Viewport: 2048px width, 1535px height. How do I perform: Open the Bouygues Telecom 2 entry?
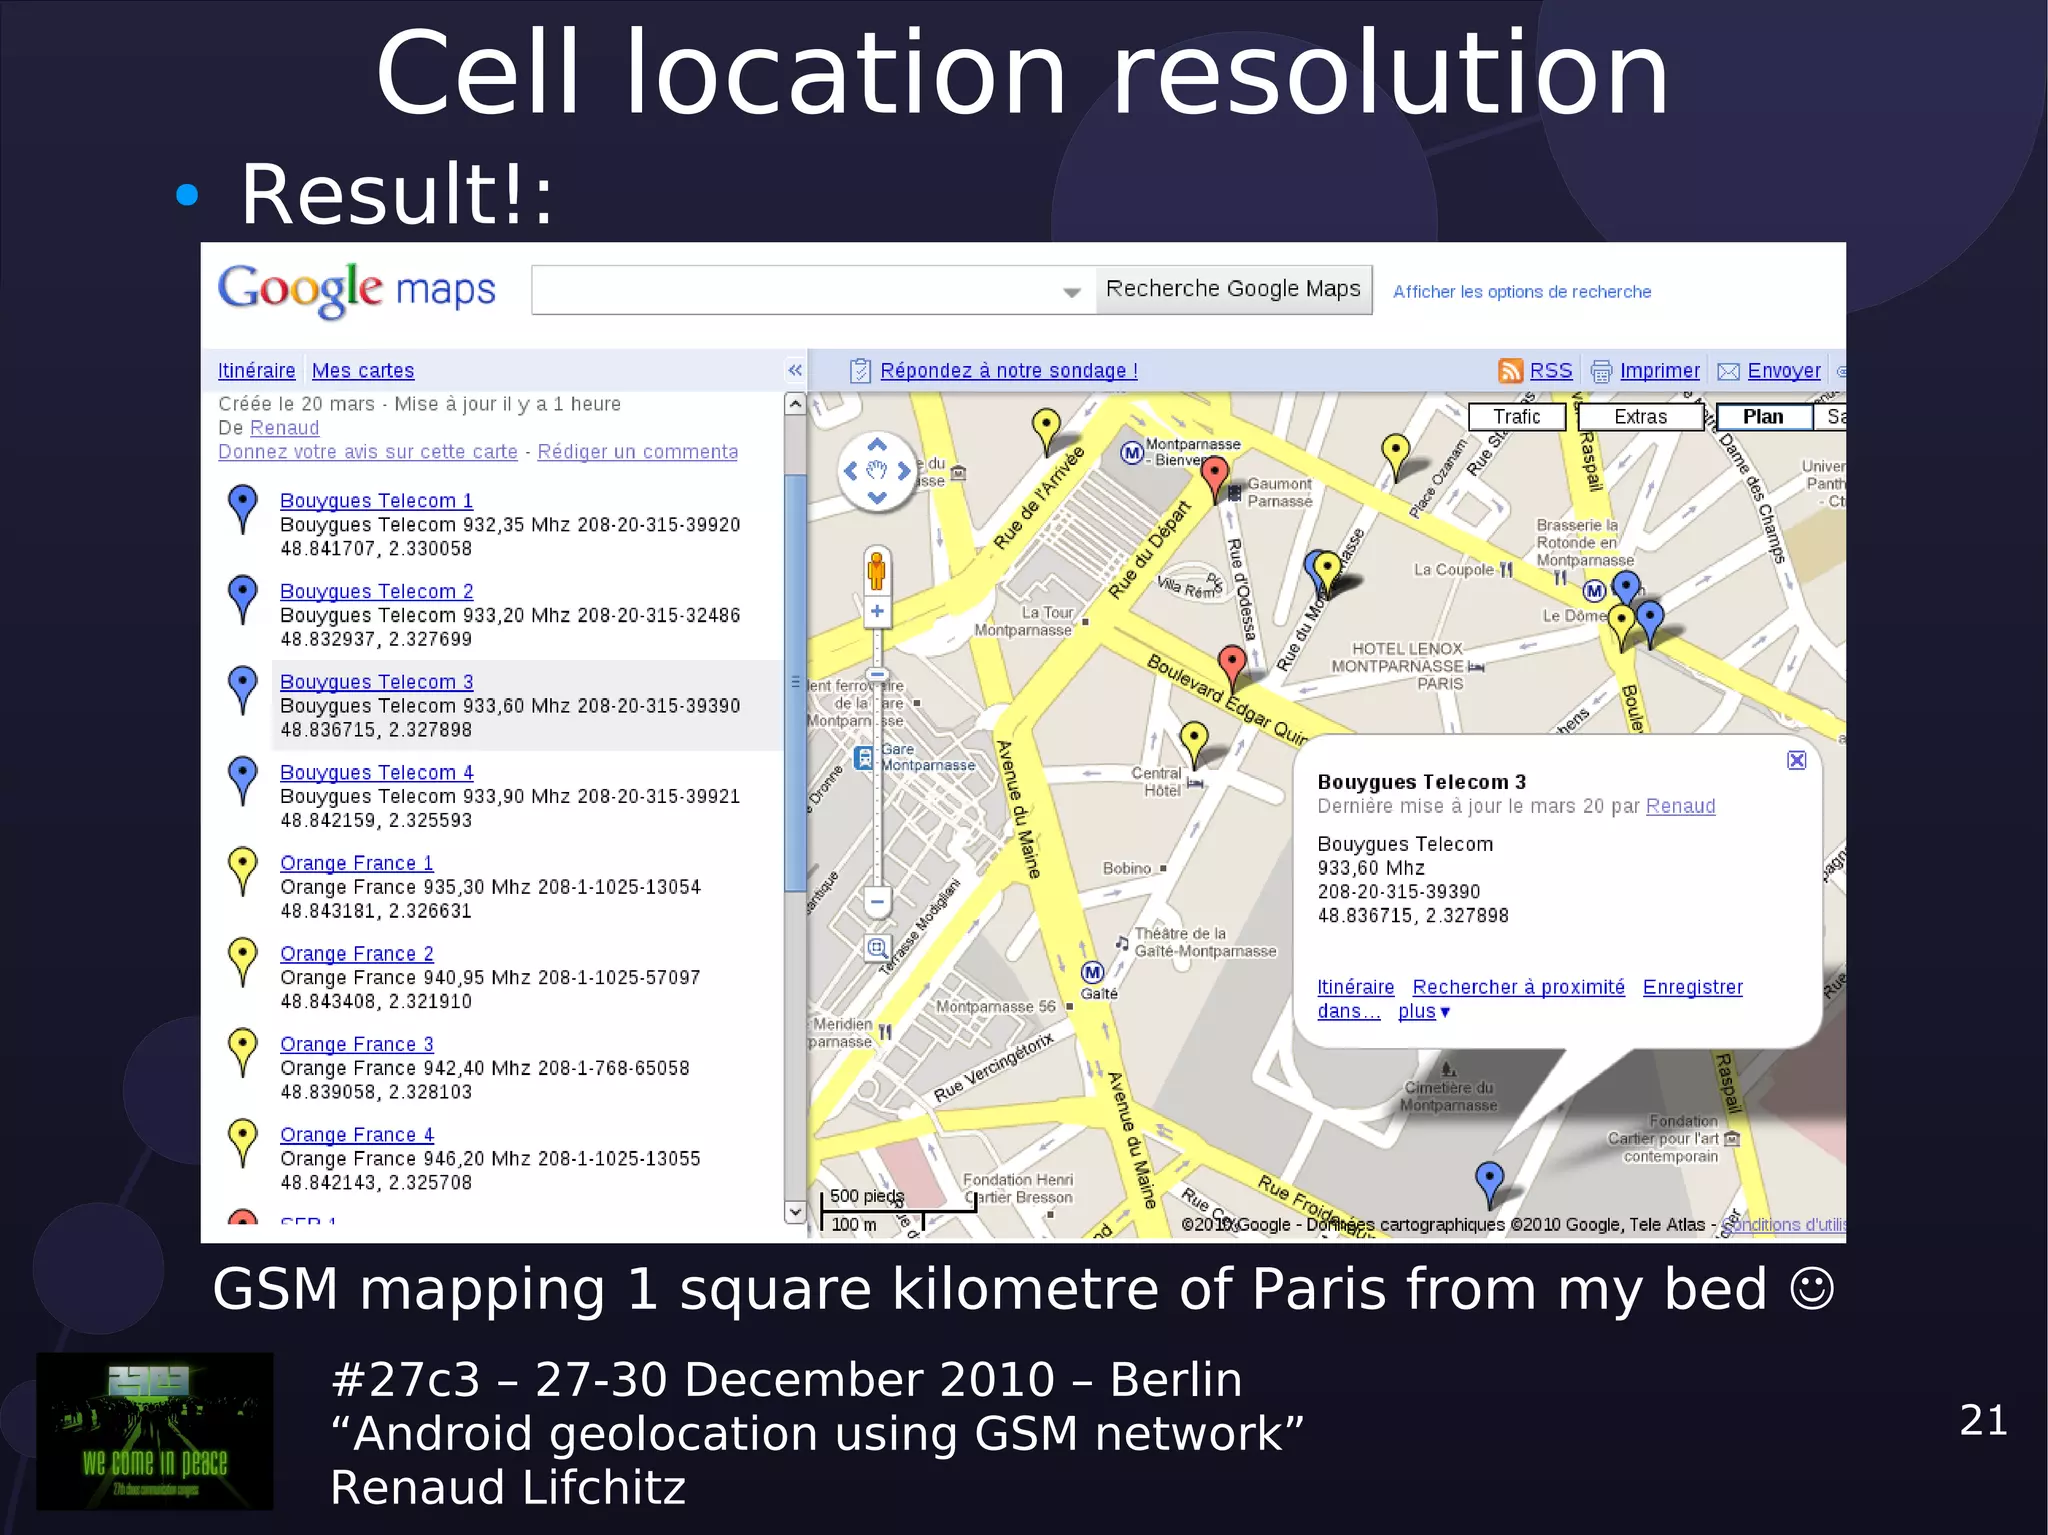[x=377, y=592]
